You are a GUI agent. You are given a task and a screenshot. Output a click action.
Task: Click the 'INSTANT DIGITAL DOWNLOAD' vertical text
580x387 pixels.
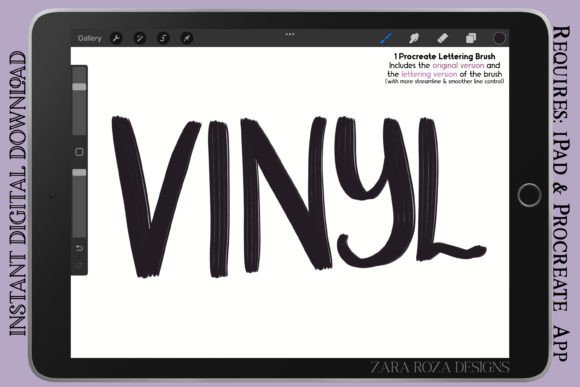[x=17, y=194]
